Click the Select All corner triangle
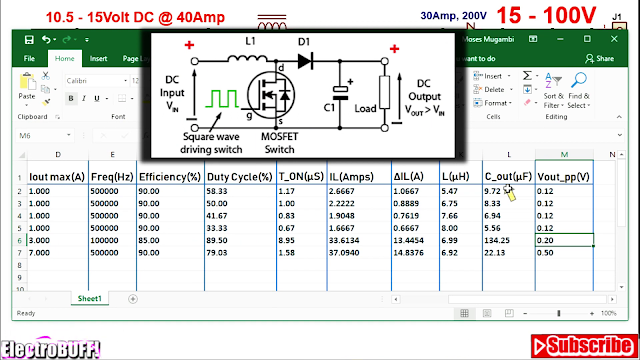 [x=22, y=155]
